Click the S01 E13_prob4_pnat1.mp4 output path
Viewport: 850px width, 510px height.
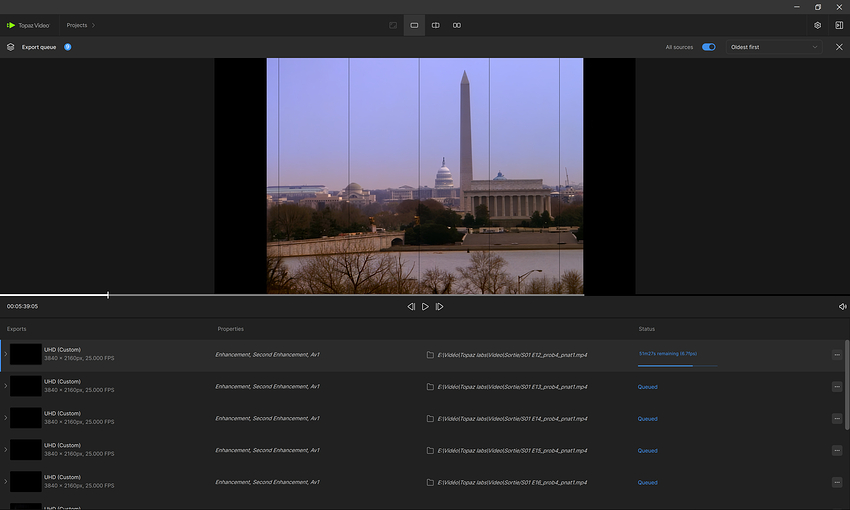click(x=512, y=387)
